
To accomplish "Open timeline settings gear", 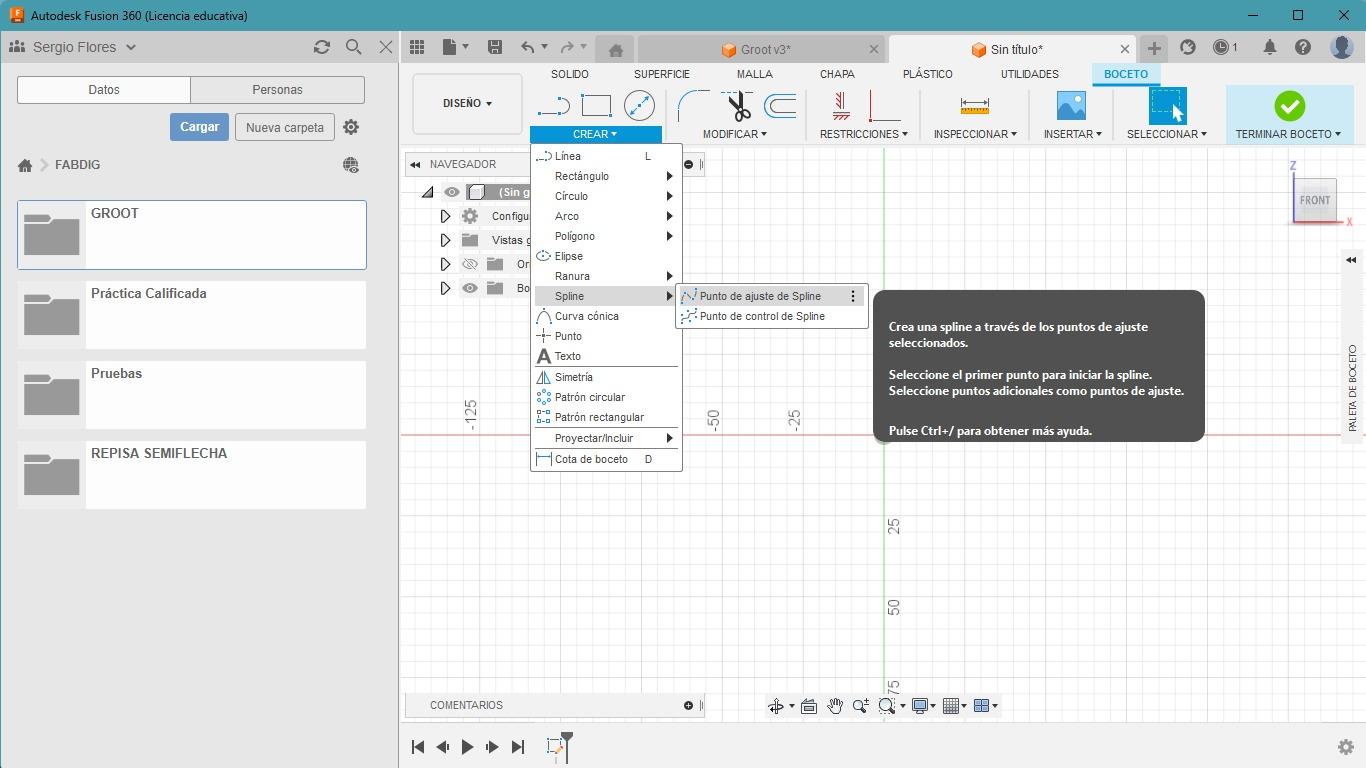I will tap(1346, 747).
